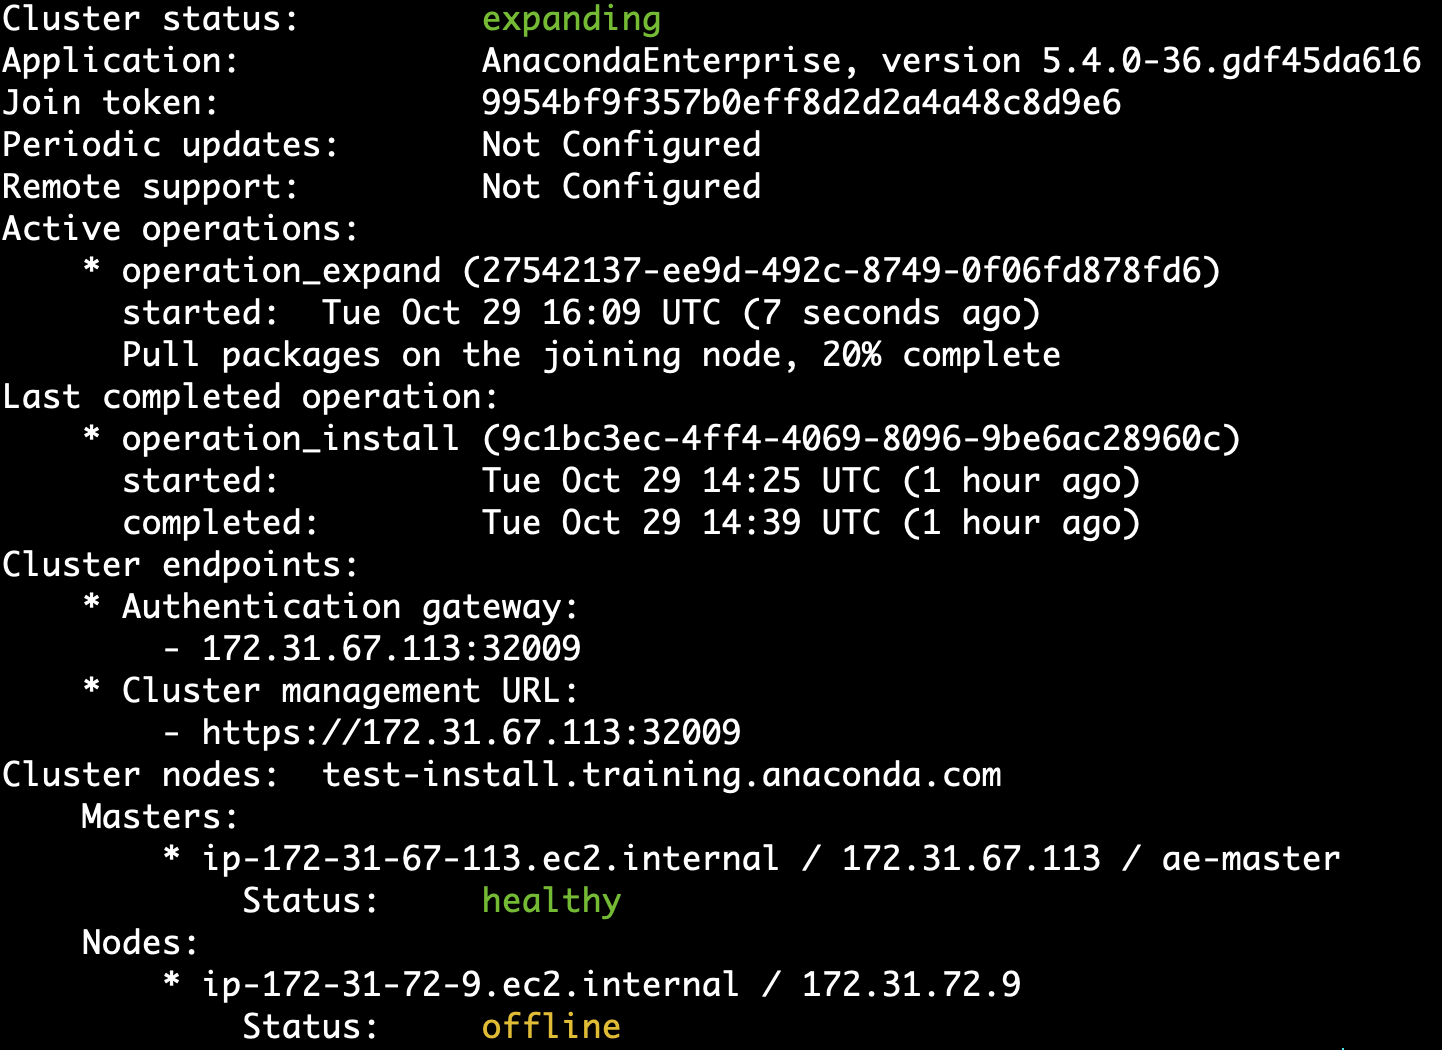Viewport: 1442px width, 1050px height.
Task: Click the "Cluster endpoints:" heading
Action: [180, 565]
